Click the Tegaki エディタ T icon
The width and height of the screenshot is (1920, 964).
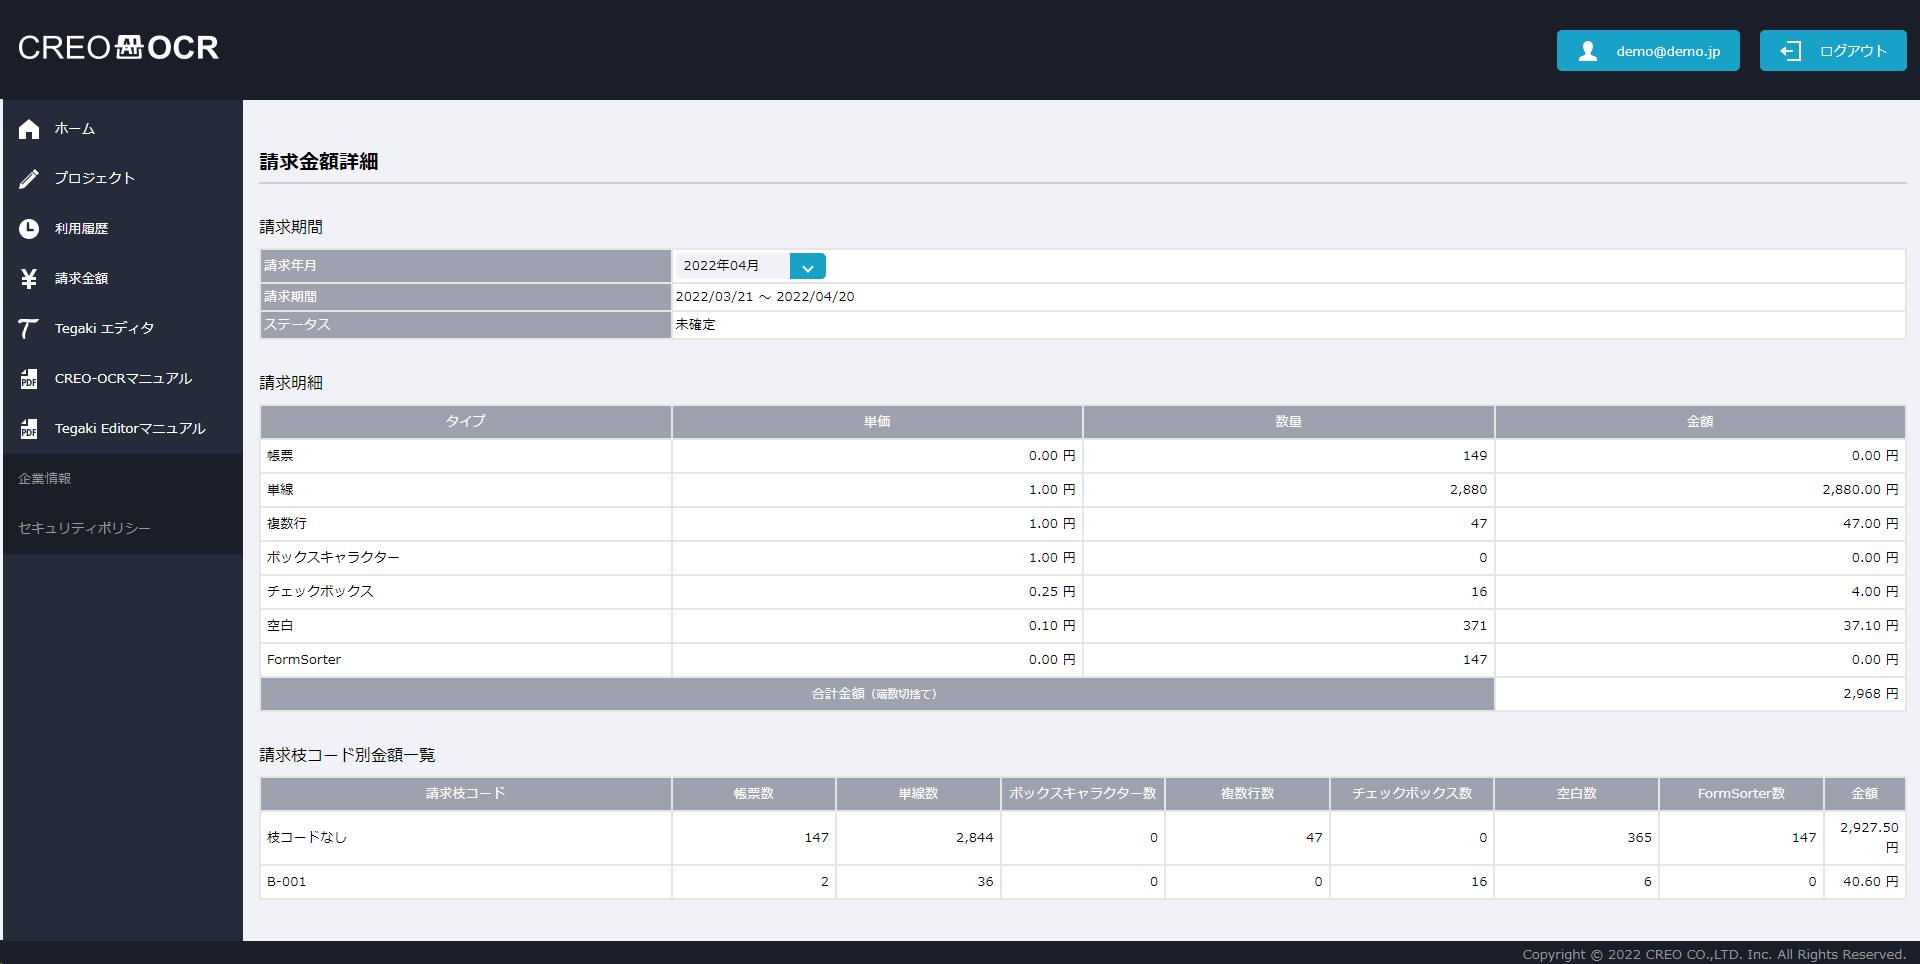click(x=29, y=329)
